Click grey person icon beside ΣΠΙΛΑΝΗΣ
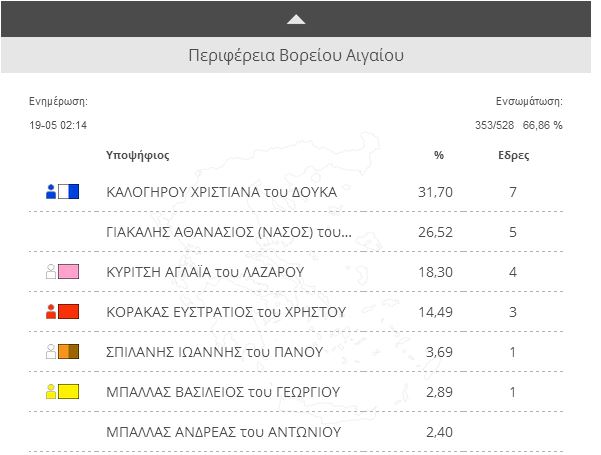The height and width of the screenshot is (455, 601). [51, 351]
